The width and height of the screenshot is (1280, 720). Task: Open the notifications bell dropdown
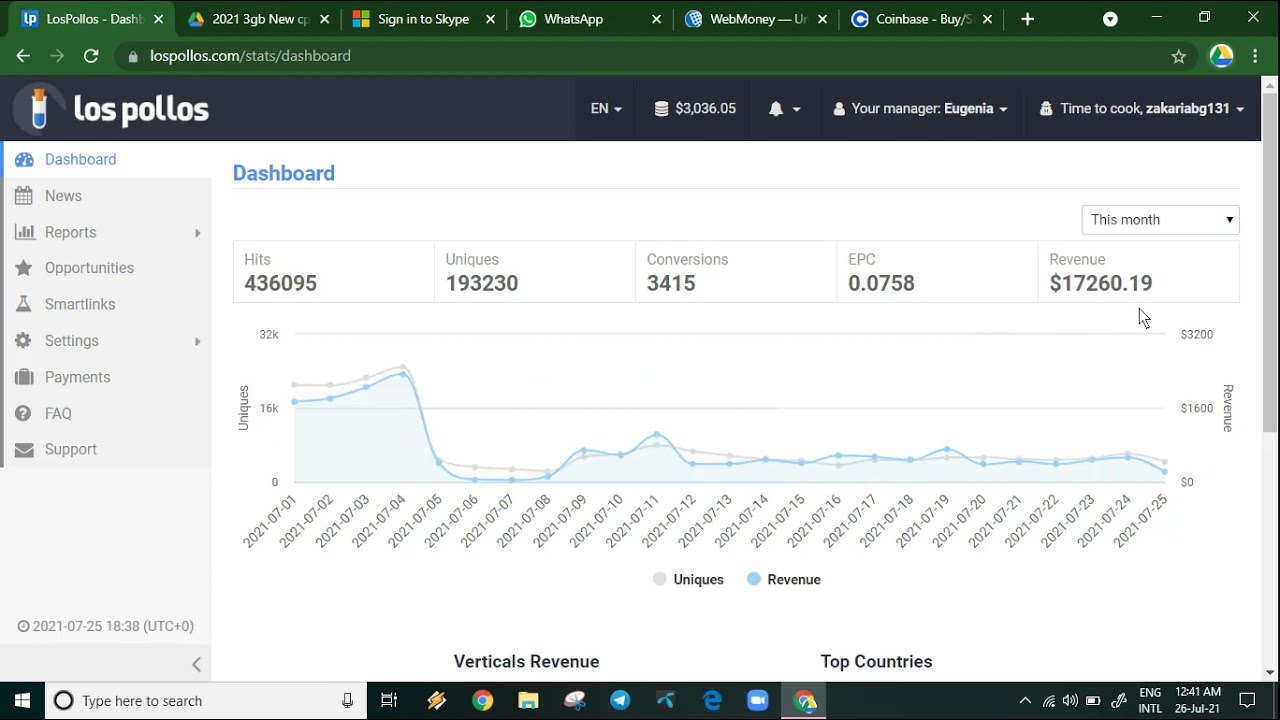point(785,109)
